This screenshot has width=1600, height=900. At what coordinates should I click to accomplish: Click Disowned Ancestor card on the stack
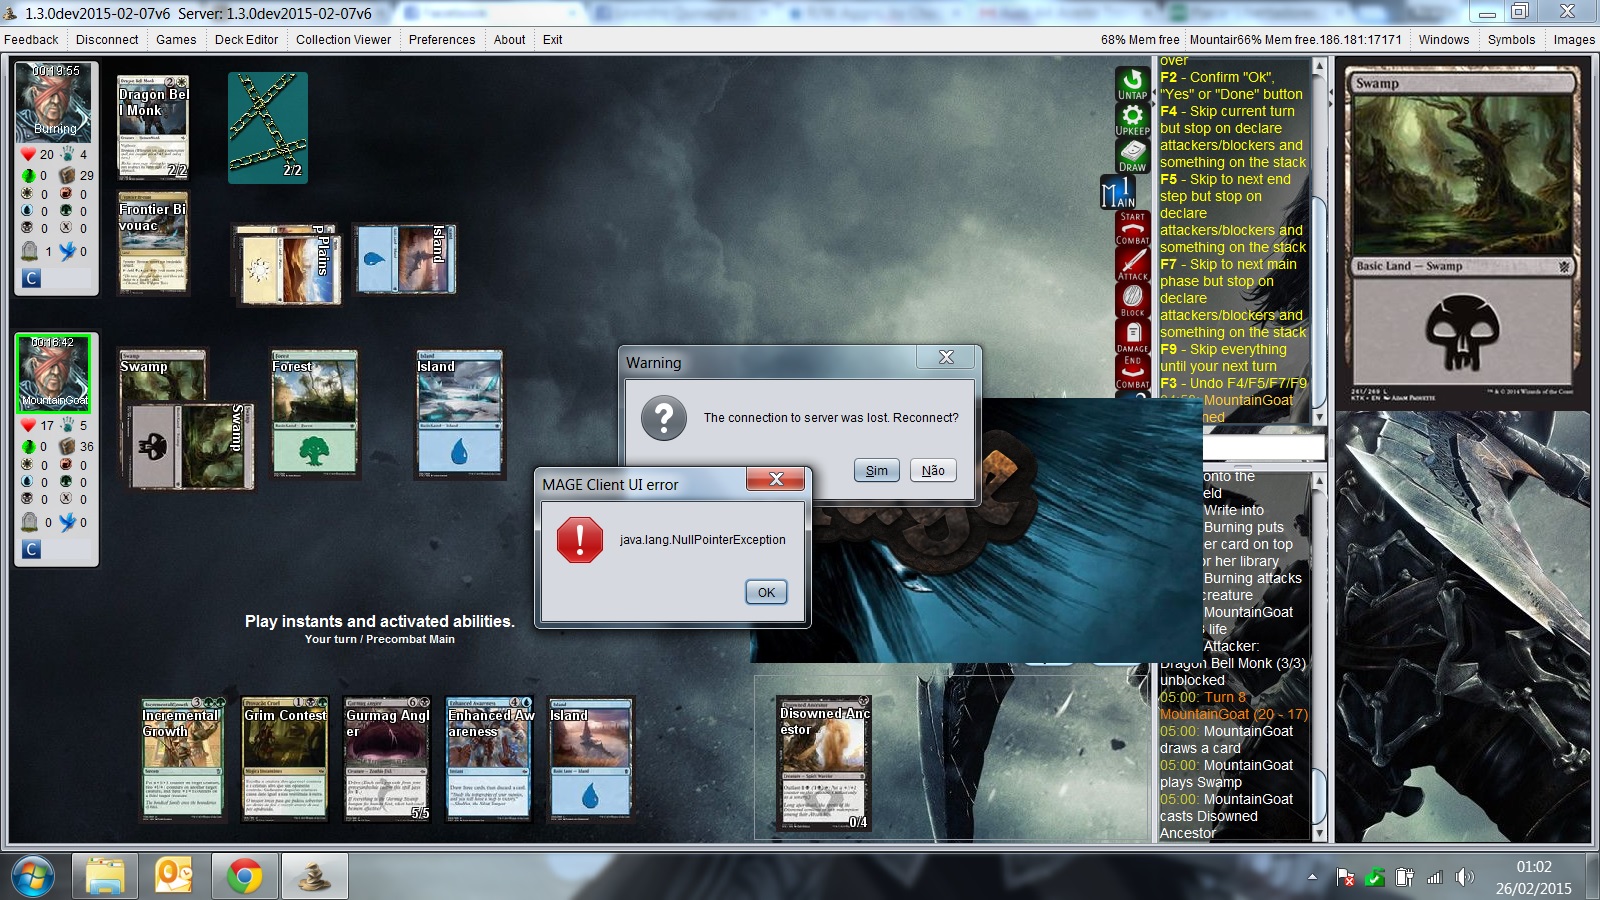coord(824,763)
